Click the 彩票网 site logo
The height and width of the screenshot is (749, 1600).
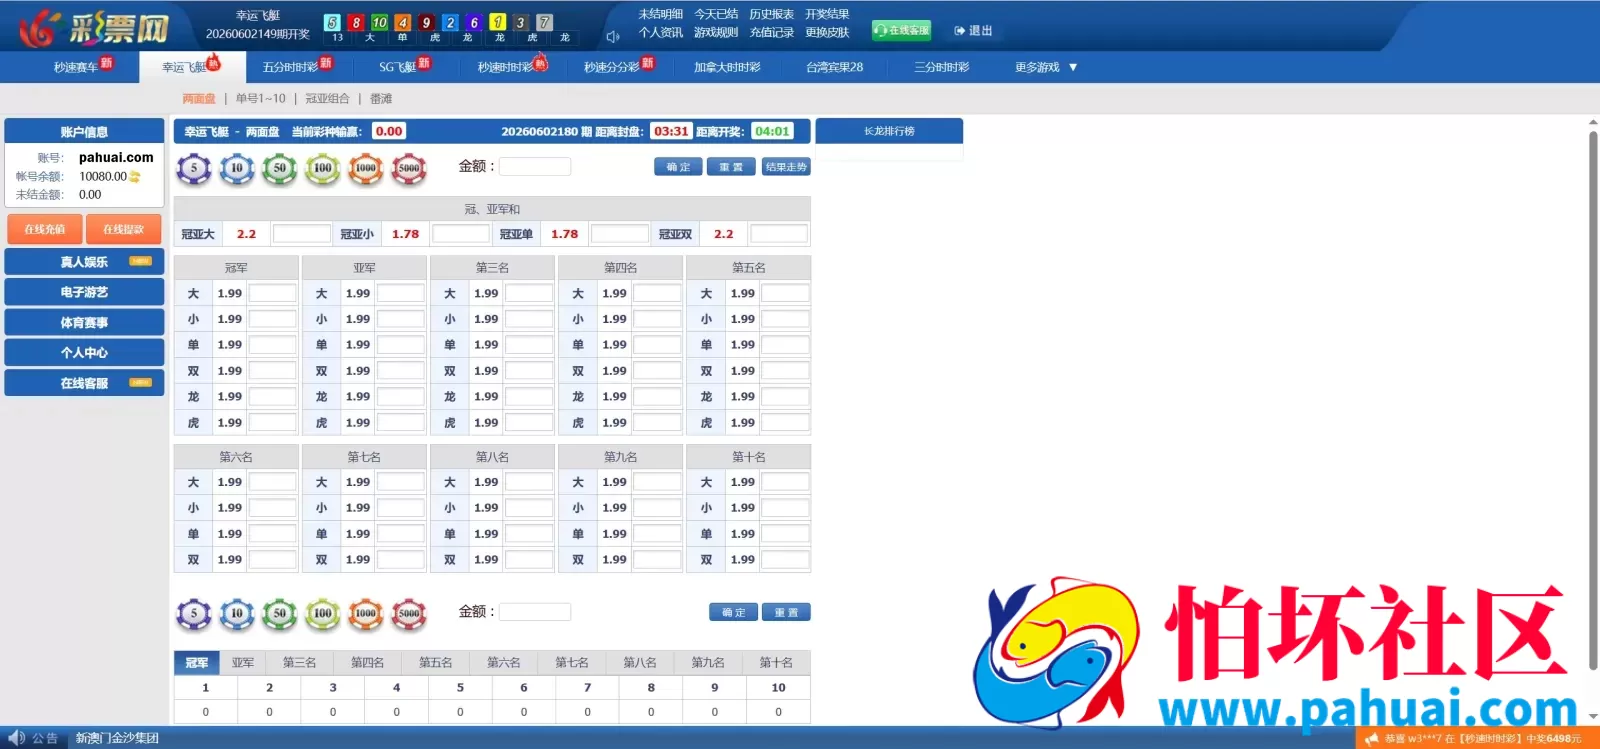[95, 27]
